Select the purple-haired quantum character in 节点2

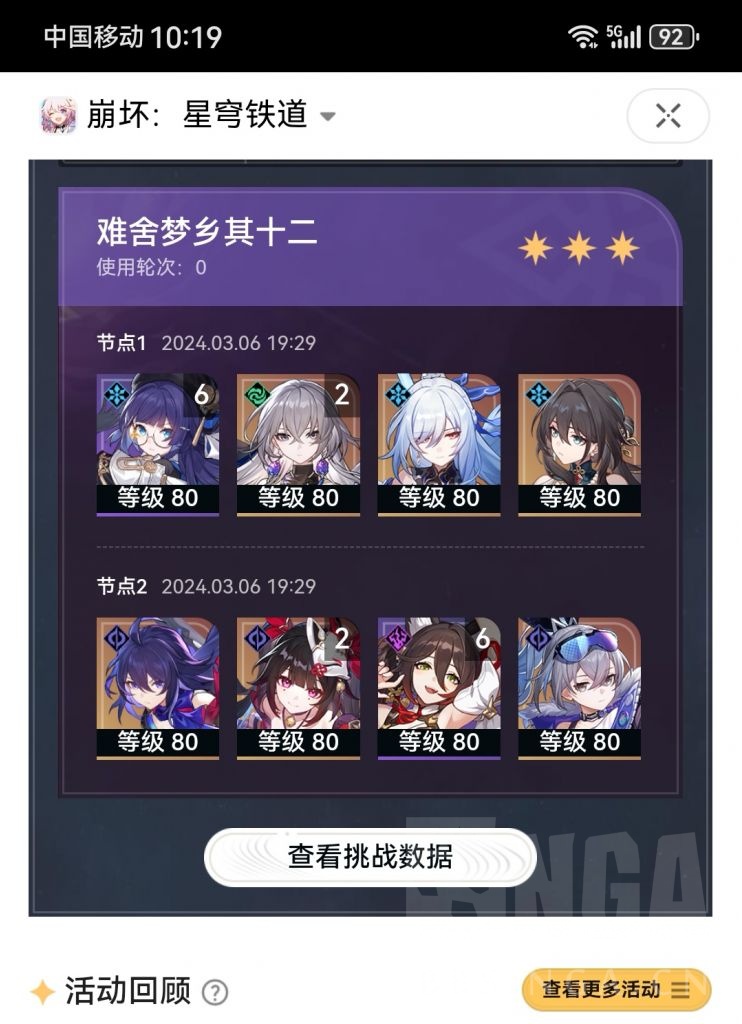pos(157,688)
